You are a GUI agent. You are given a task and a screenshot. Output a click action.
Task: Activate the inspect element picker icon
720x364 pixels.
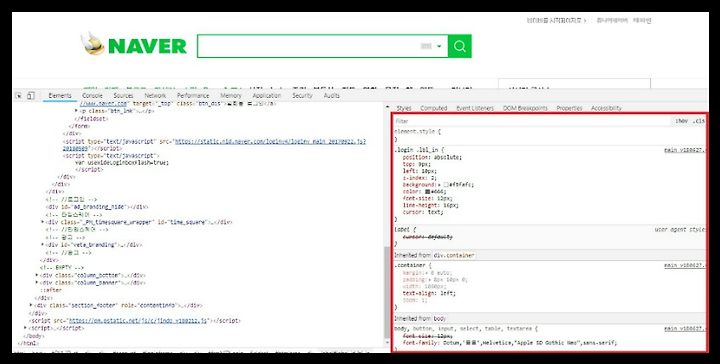coord(19,96)
